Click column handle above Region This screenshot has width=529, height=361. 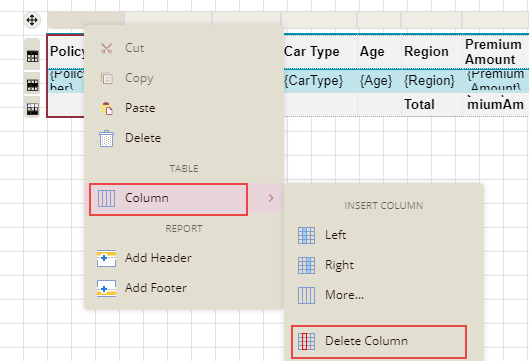point(431,20)
